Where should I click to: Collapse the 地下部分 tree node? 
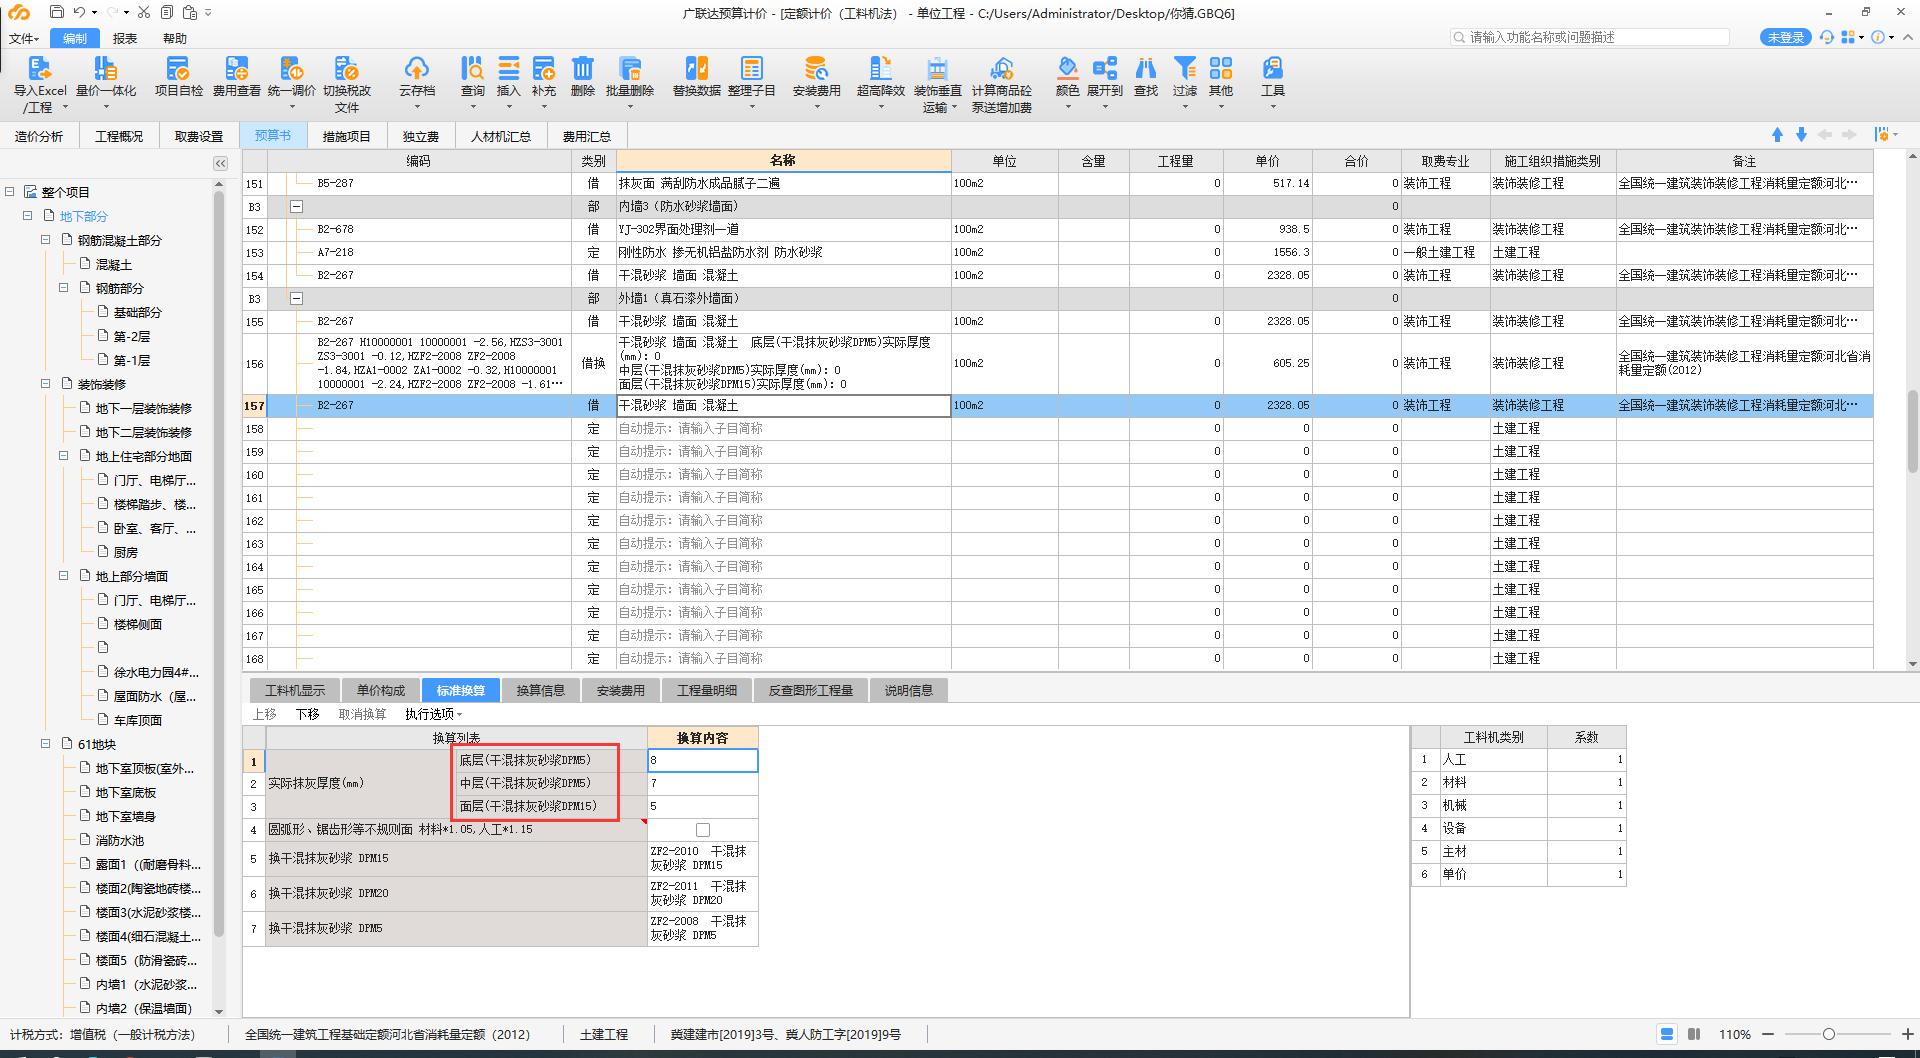[28, 215]
